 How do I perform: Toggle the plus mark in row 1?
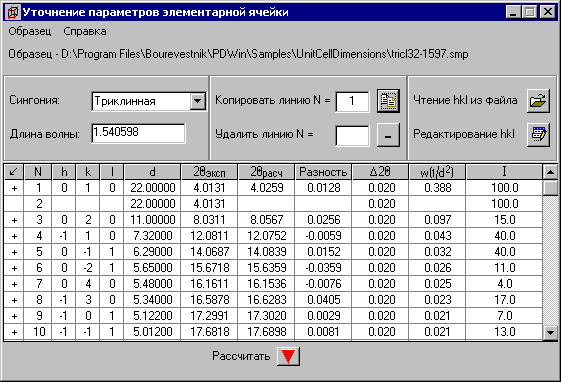click(14, 188)
